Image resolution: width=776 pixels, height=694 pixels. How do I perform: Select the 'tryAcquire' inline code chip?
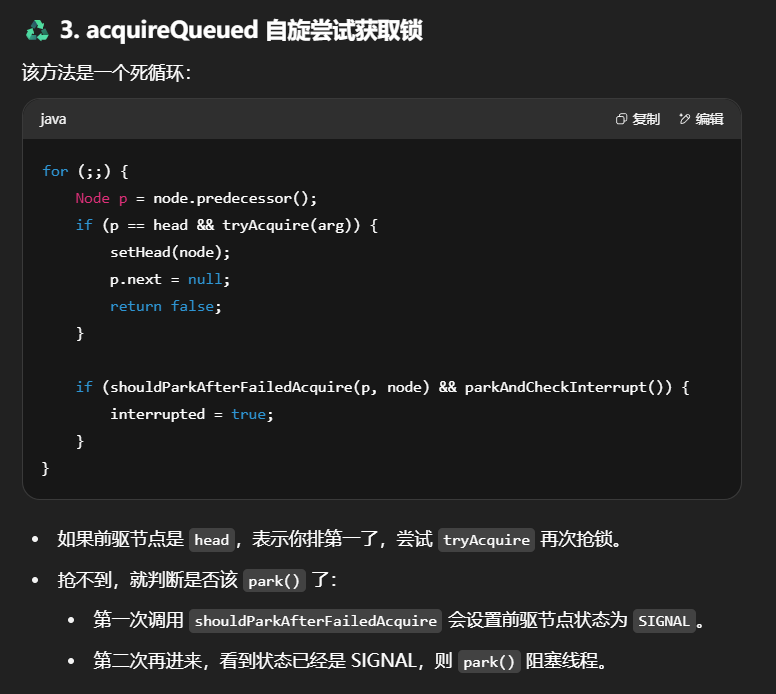[486, 540]
